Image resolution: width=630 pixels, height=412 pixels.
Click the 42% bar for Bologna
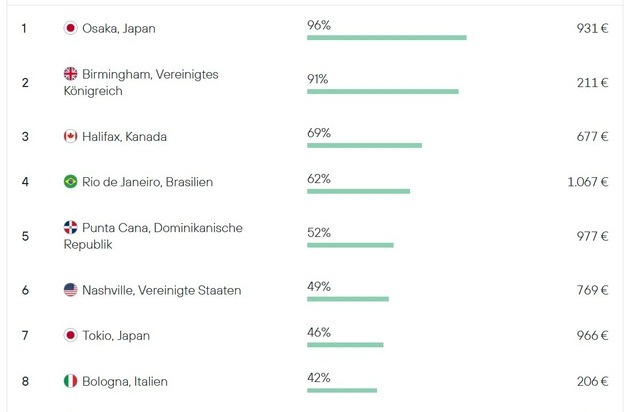(x=342, y=390)
